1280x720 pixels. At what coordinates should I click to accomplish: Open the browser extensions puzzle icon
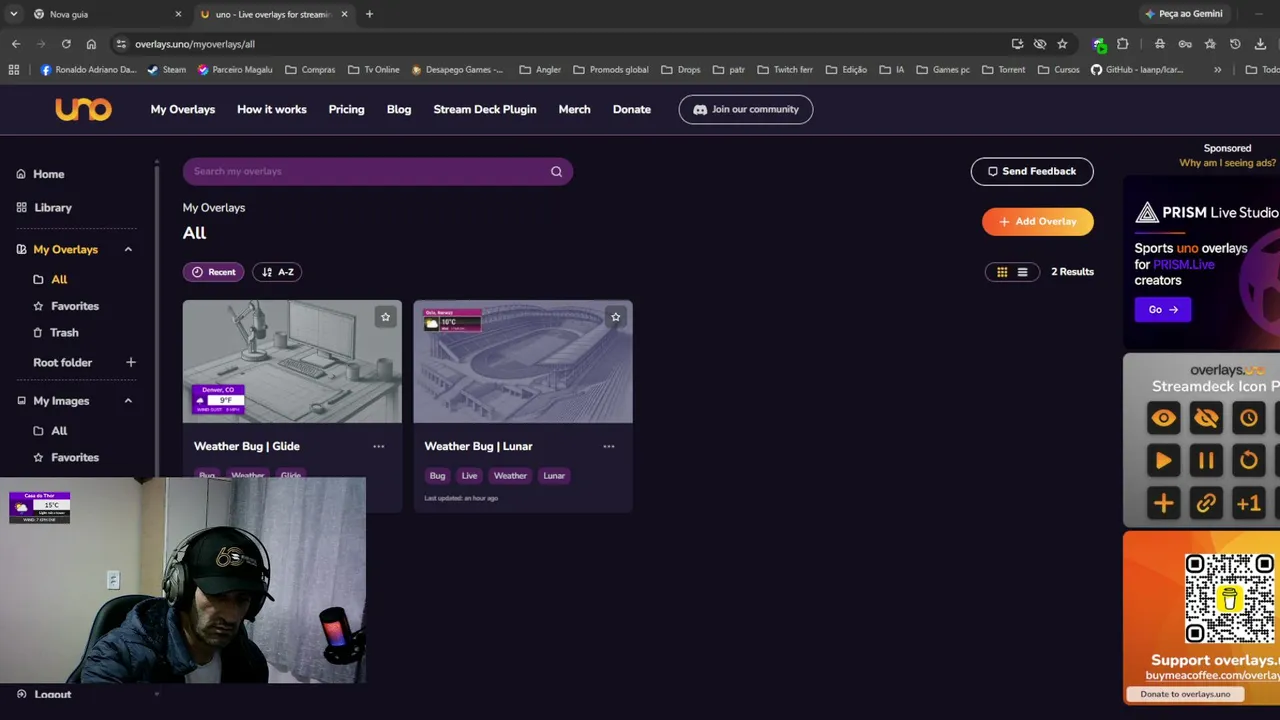tap(1122, 44)
